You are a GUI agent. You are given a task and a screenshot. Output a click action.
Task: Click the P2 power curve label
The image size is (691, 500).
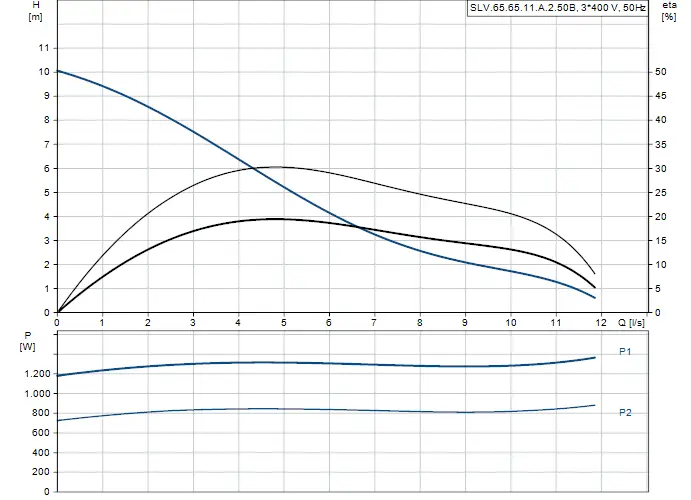(x=625, y=413)
